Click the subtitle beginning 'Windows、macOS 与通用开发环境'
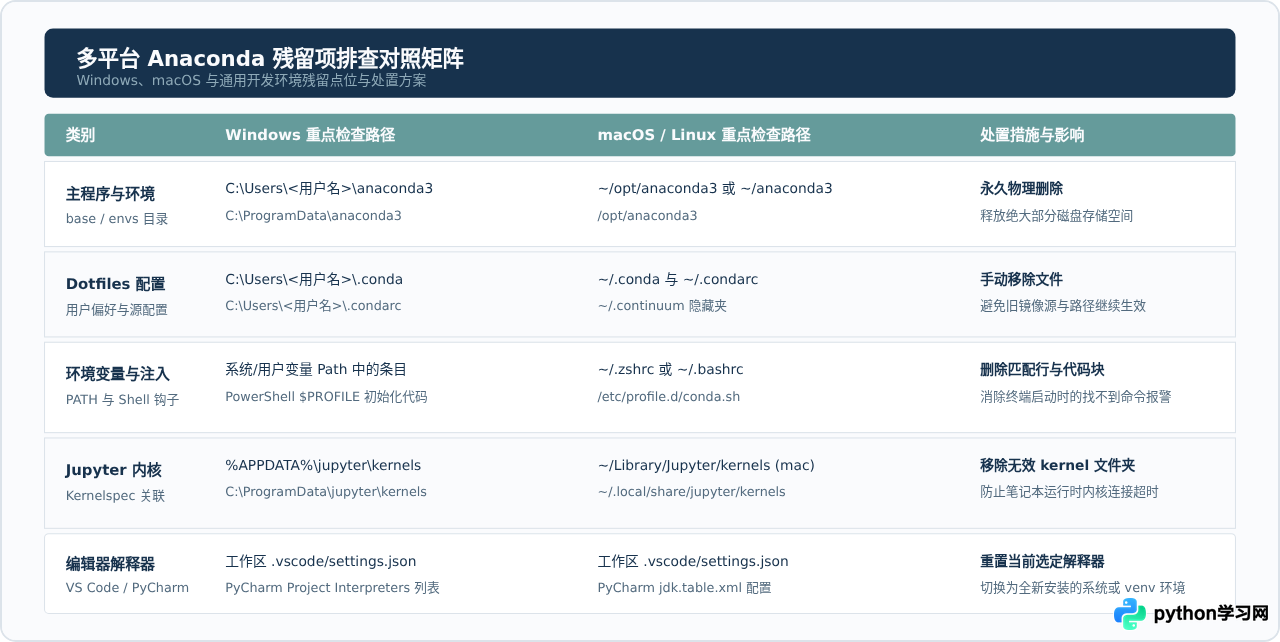Viewport: 1280px width, 642px height. click(251, 80)
